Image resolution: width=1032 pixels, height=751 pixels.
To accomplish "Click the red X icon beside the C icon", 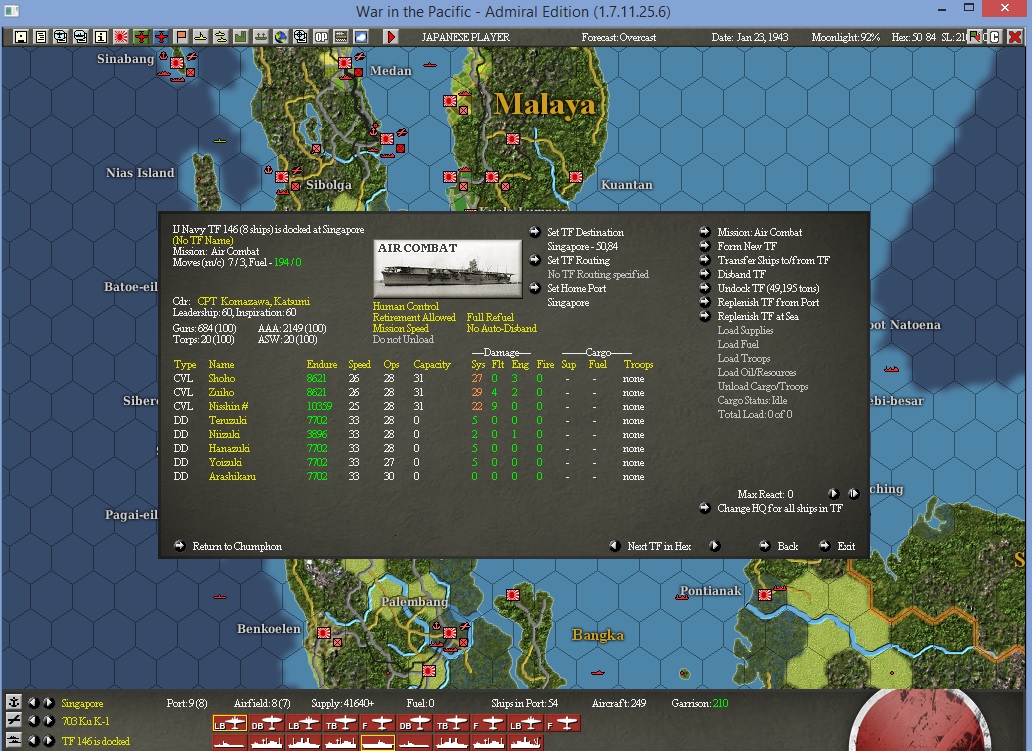I will click(1015, 37).
